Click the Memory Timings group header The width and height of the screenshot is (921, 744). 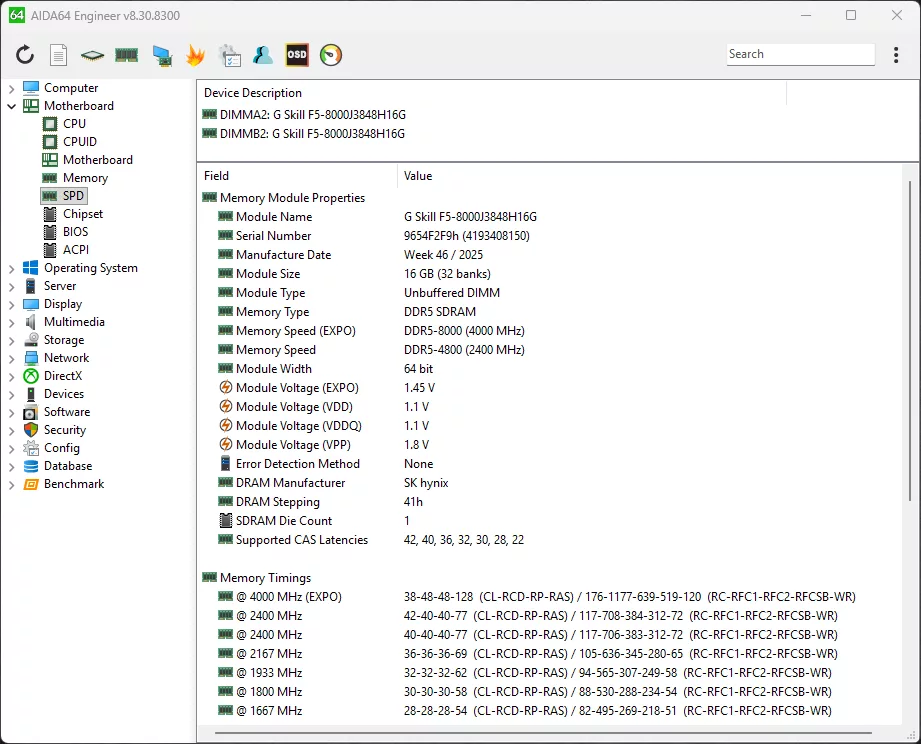coord(257,578)
